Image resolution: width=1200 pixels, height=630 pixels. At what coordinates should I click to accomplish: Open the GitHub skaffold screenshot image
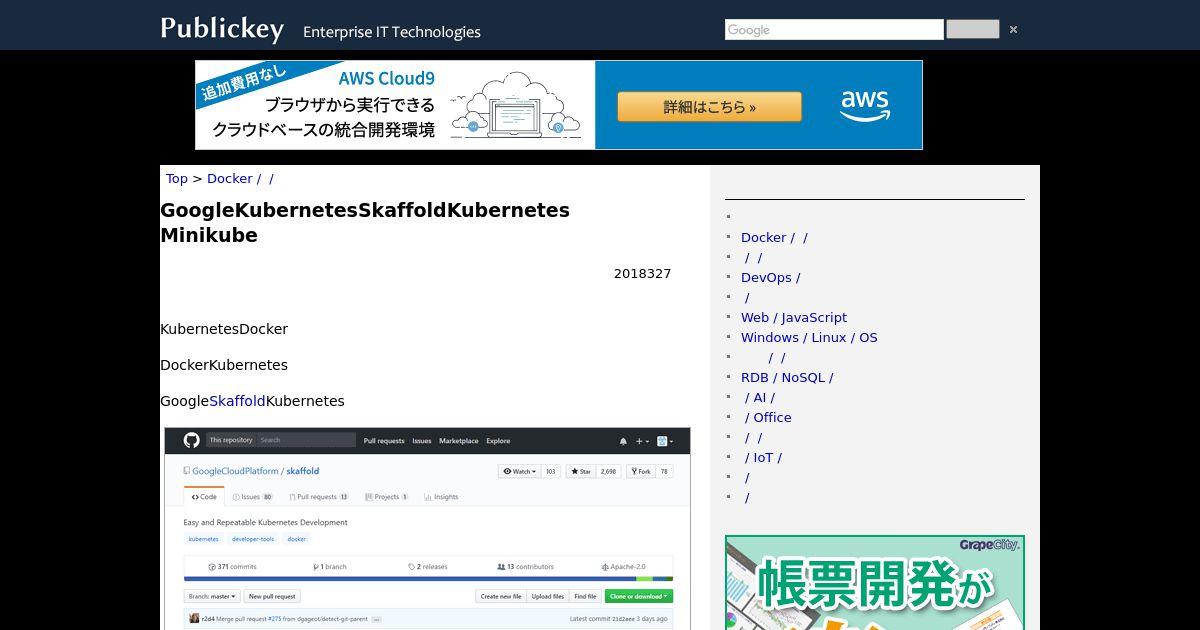pyautogui.click(x=427, y=529)
